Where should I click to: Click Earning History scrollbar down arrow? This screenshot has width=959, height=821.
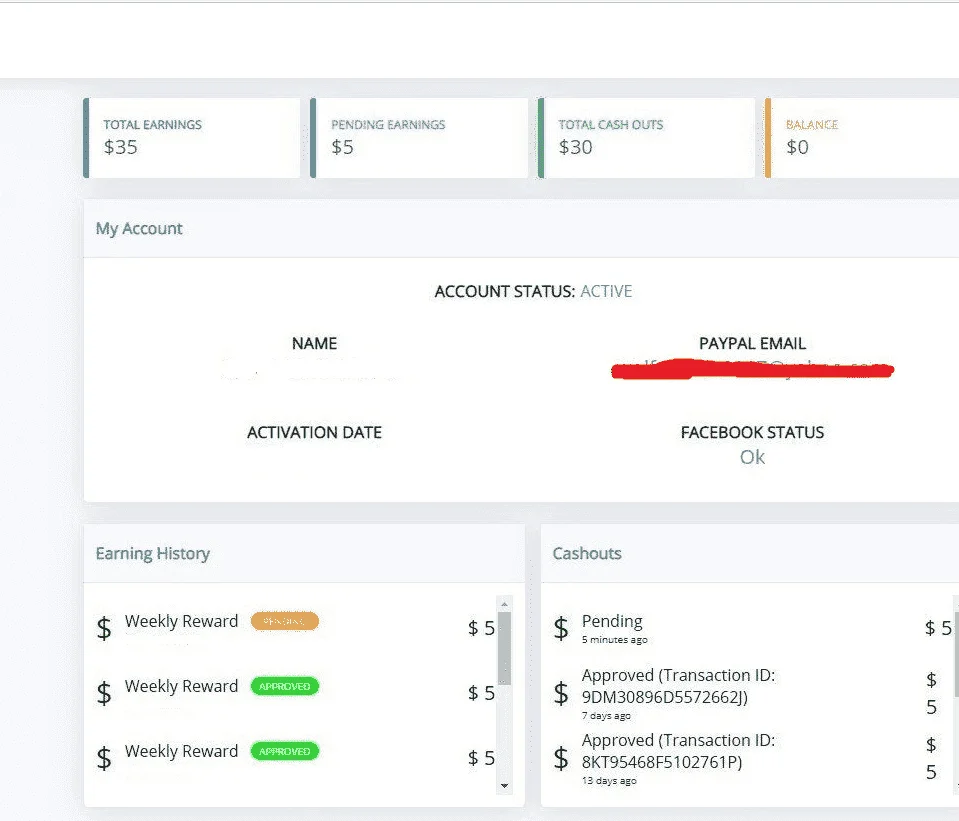pos(505,786)
